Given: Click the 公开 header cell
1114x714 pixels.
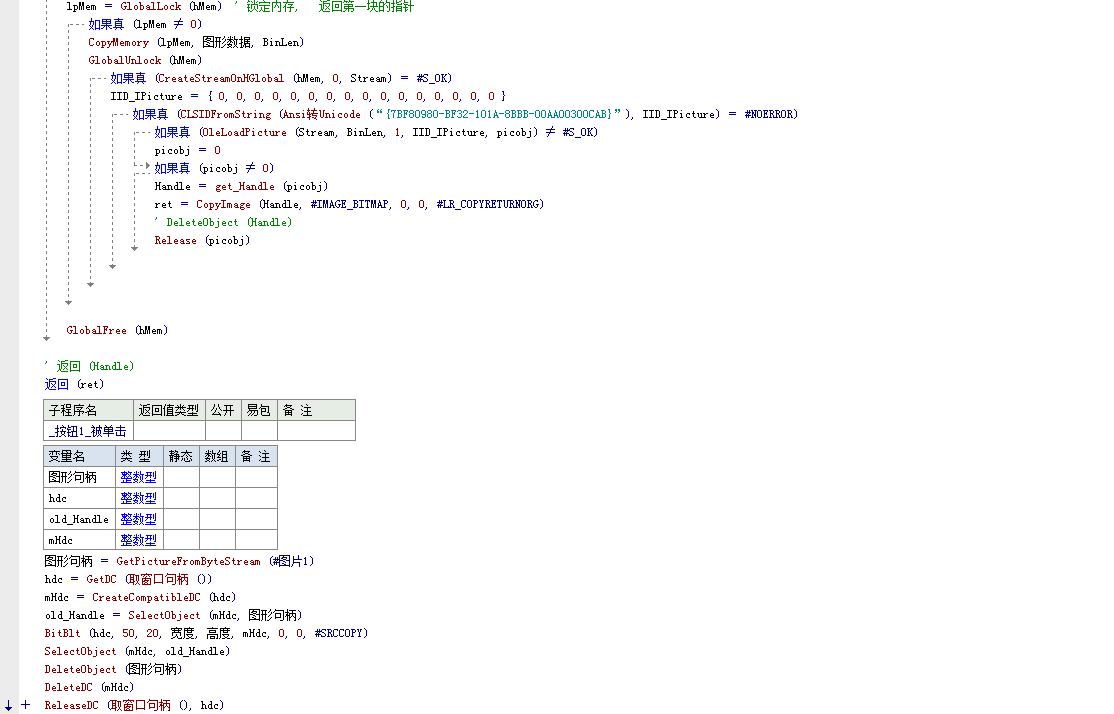Looking at the screenshot, I should tap(223, 410).
